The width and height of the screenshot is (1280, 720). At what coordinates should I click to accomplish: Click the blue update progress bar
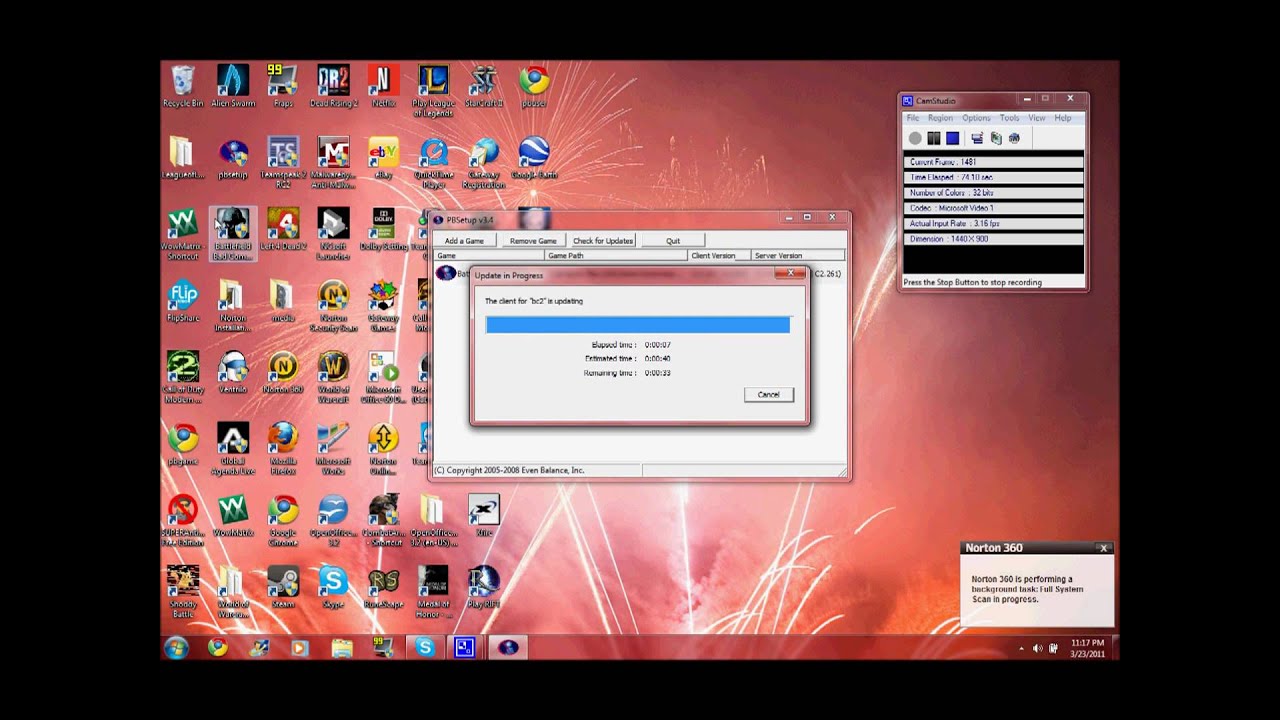pyautogui.click(x=638, y=325)
